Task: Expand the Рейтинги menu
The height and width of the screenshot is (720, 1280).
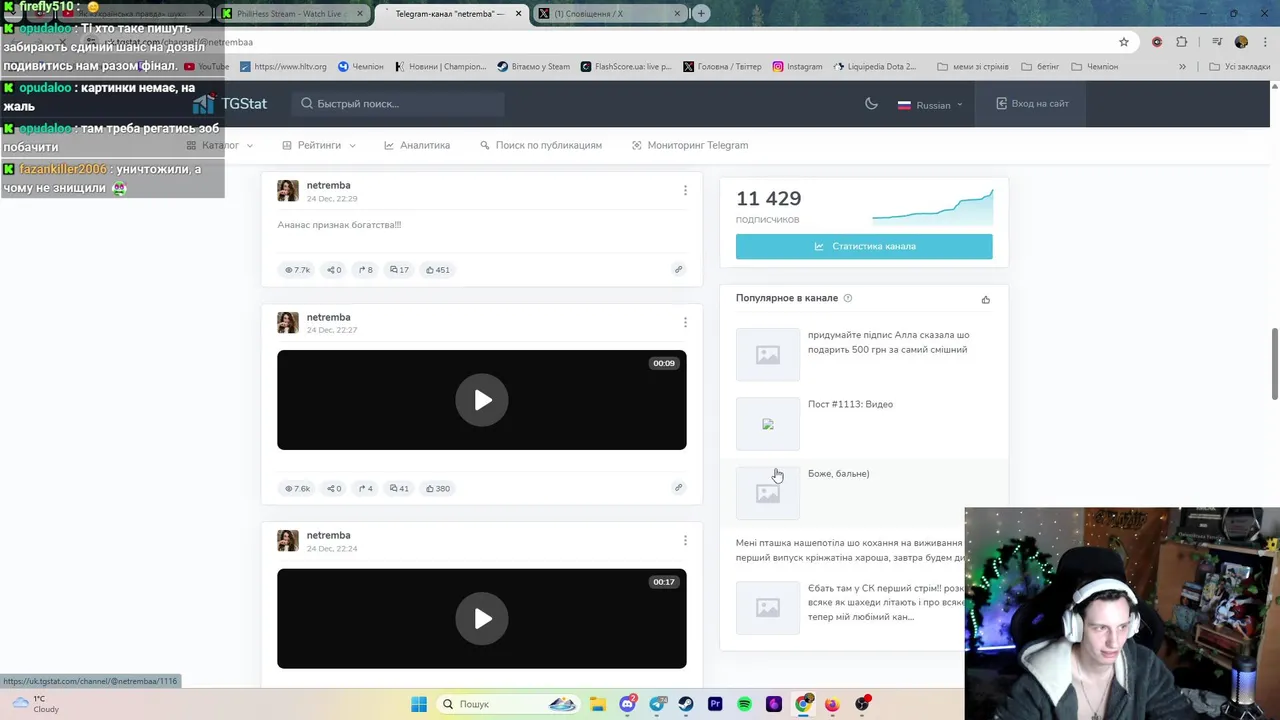Action: point(319,145)
